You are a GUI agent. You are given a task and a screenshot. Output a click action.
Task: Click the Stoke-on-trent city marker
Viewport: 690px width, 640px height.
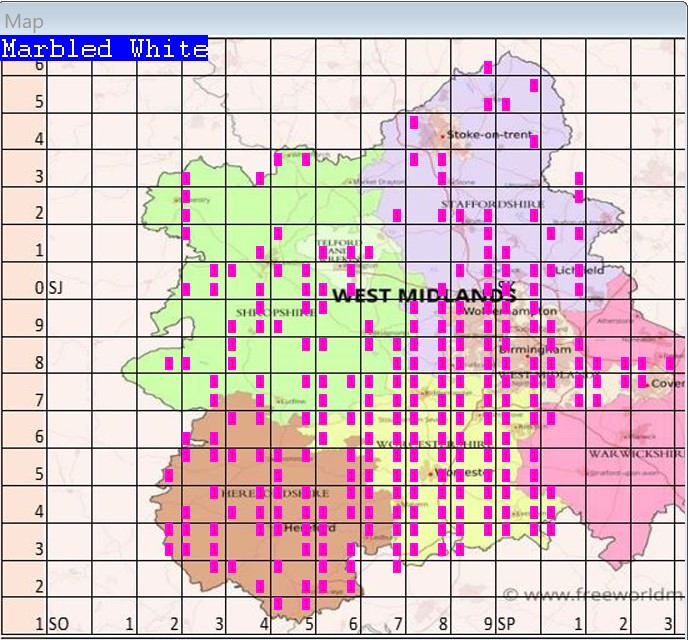(x=442, y=134)
